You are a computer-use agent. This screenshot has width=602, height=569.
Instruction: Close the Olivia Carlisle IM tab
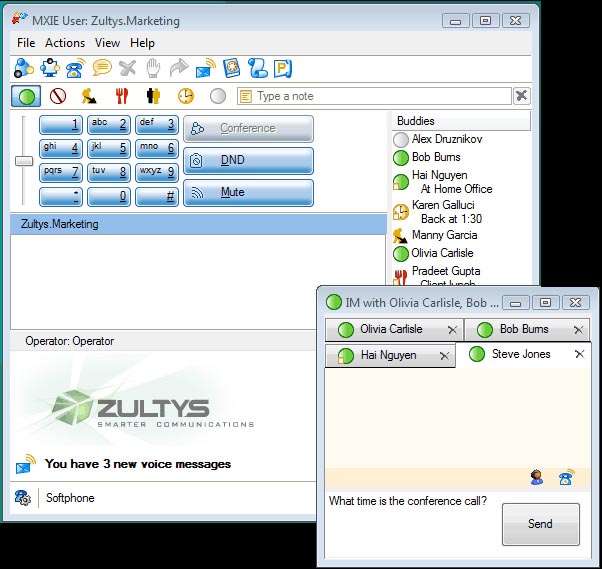pos(453,330)
